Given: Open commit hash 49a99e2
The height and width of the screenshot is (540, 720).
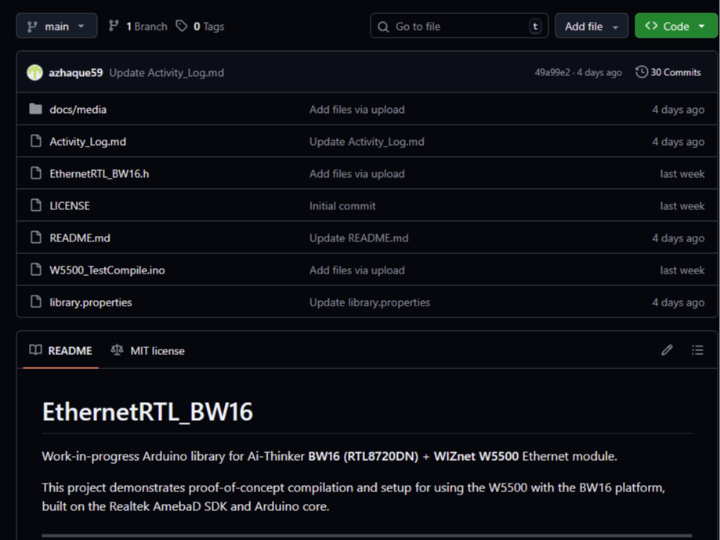Looking at the screenshot, I should pos(552,73).
